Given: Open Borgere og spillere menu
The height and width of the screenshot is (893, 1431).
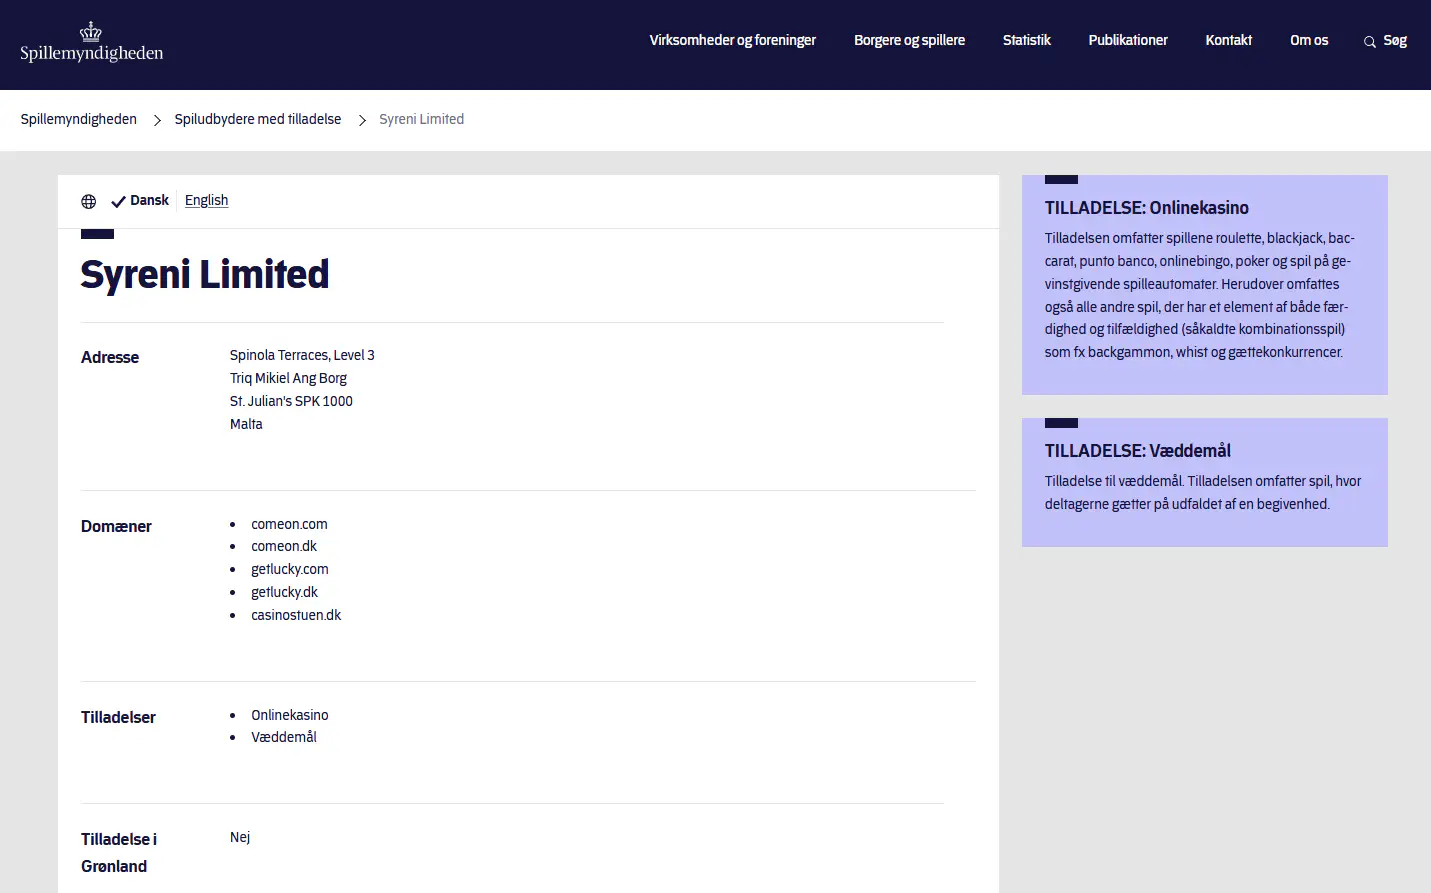Looking at the screenshot, I should [x=909, y=40].
